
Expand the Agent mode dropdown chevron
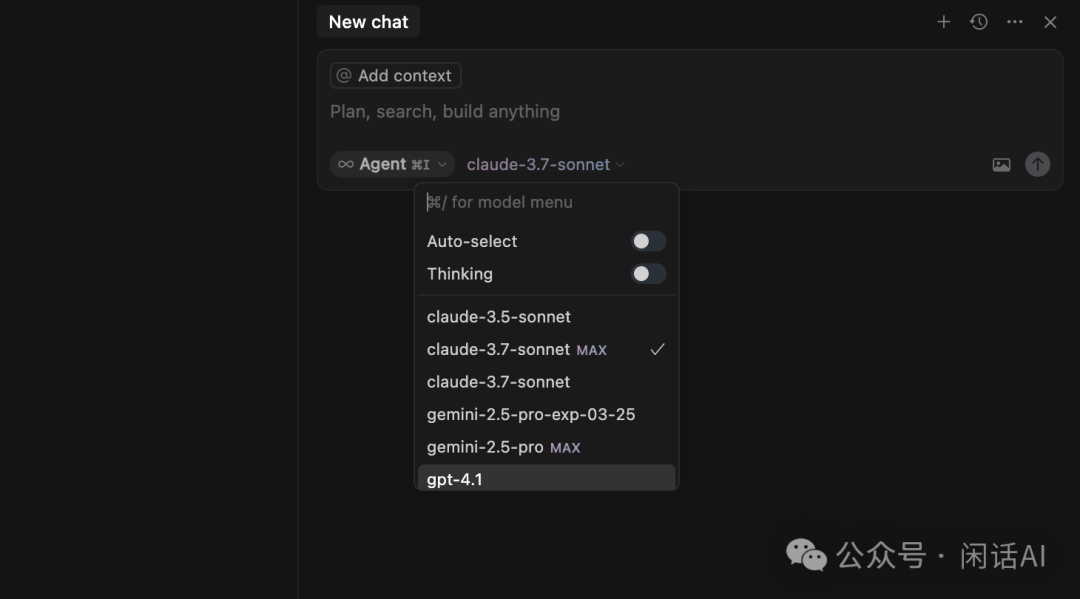[x=442, y=165]
